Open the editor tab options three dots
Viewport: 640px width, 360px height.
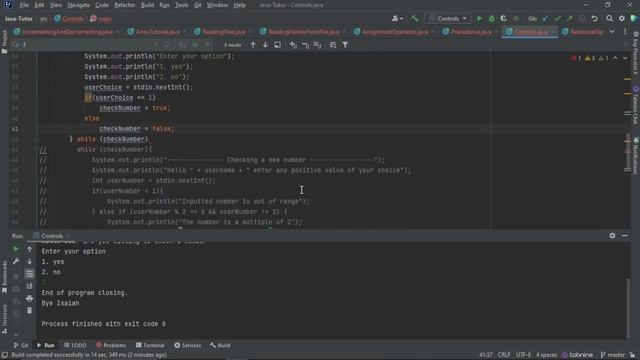point(625,32)
